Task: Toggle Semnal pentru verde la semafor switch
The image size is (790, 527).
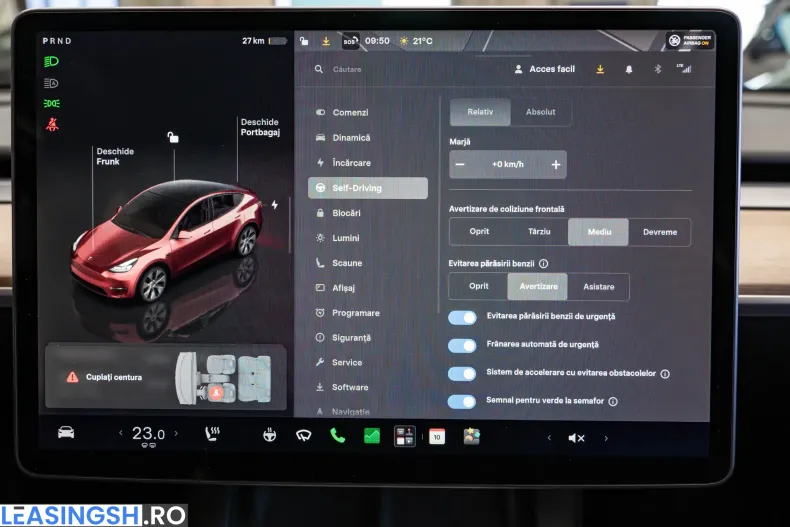Action: [x=462, y=402]
